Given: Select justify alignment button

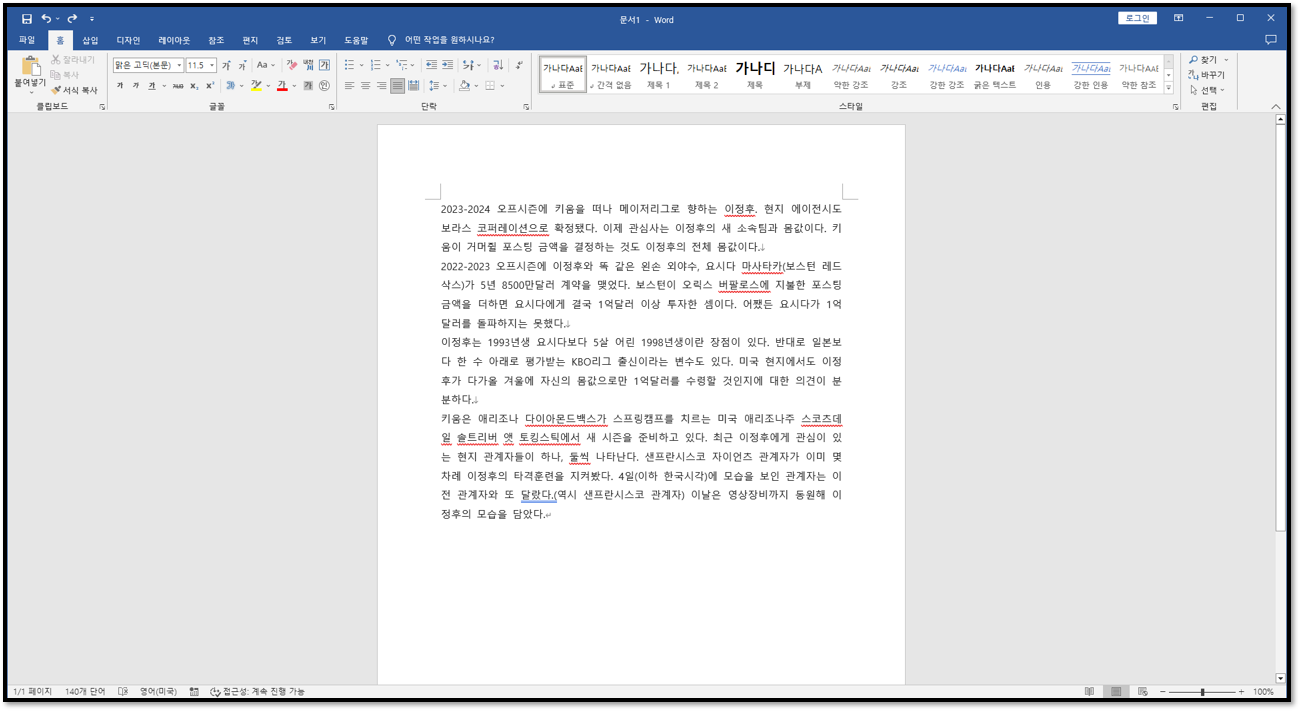Looking at the screenshot, I should click(397, 86).
